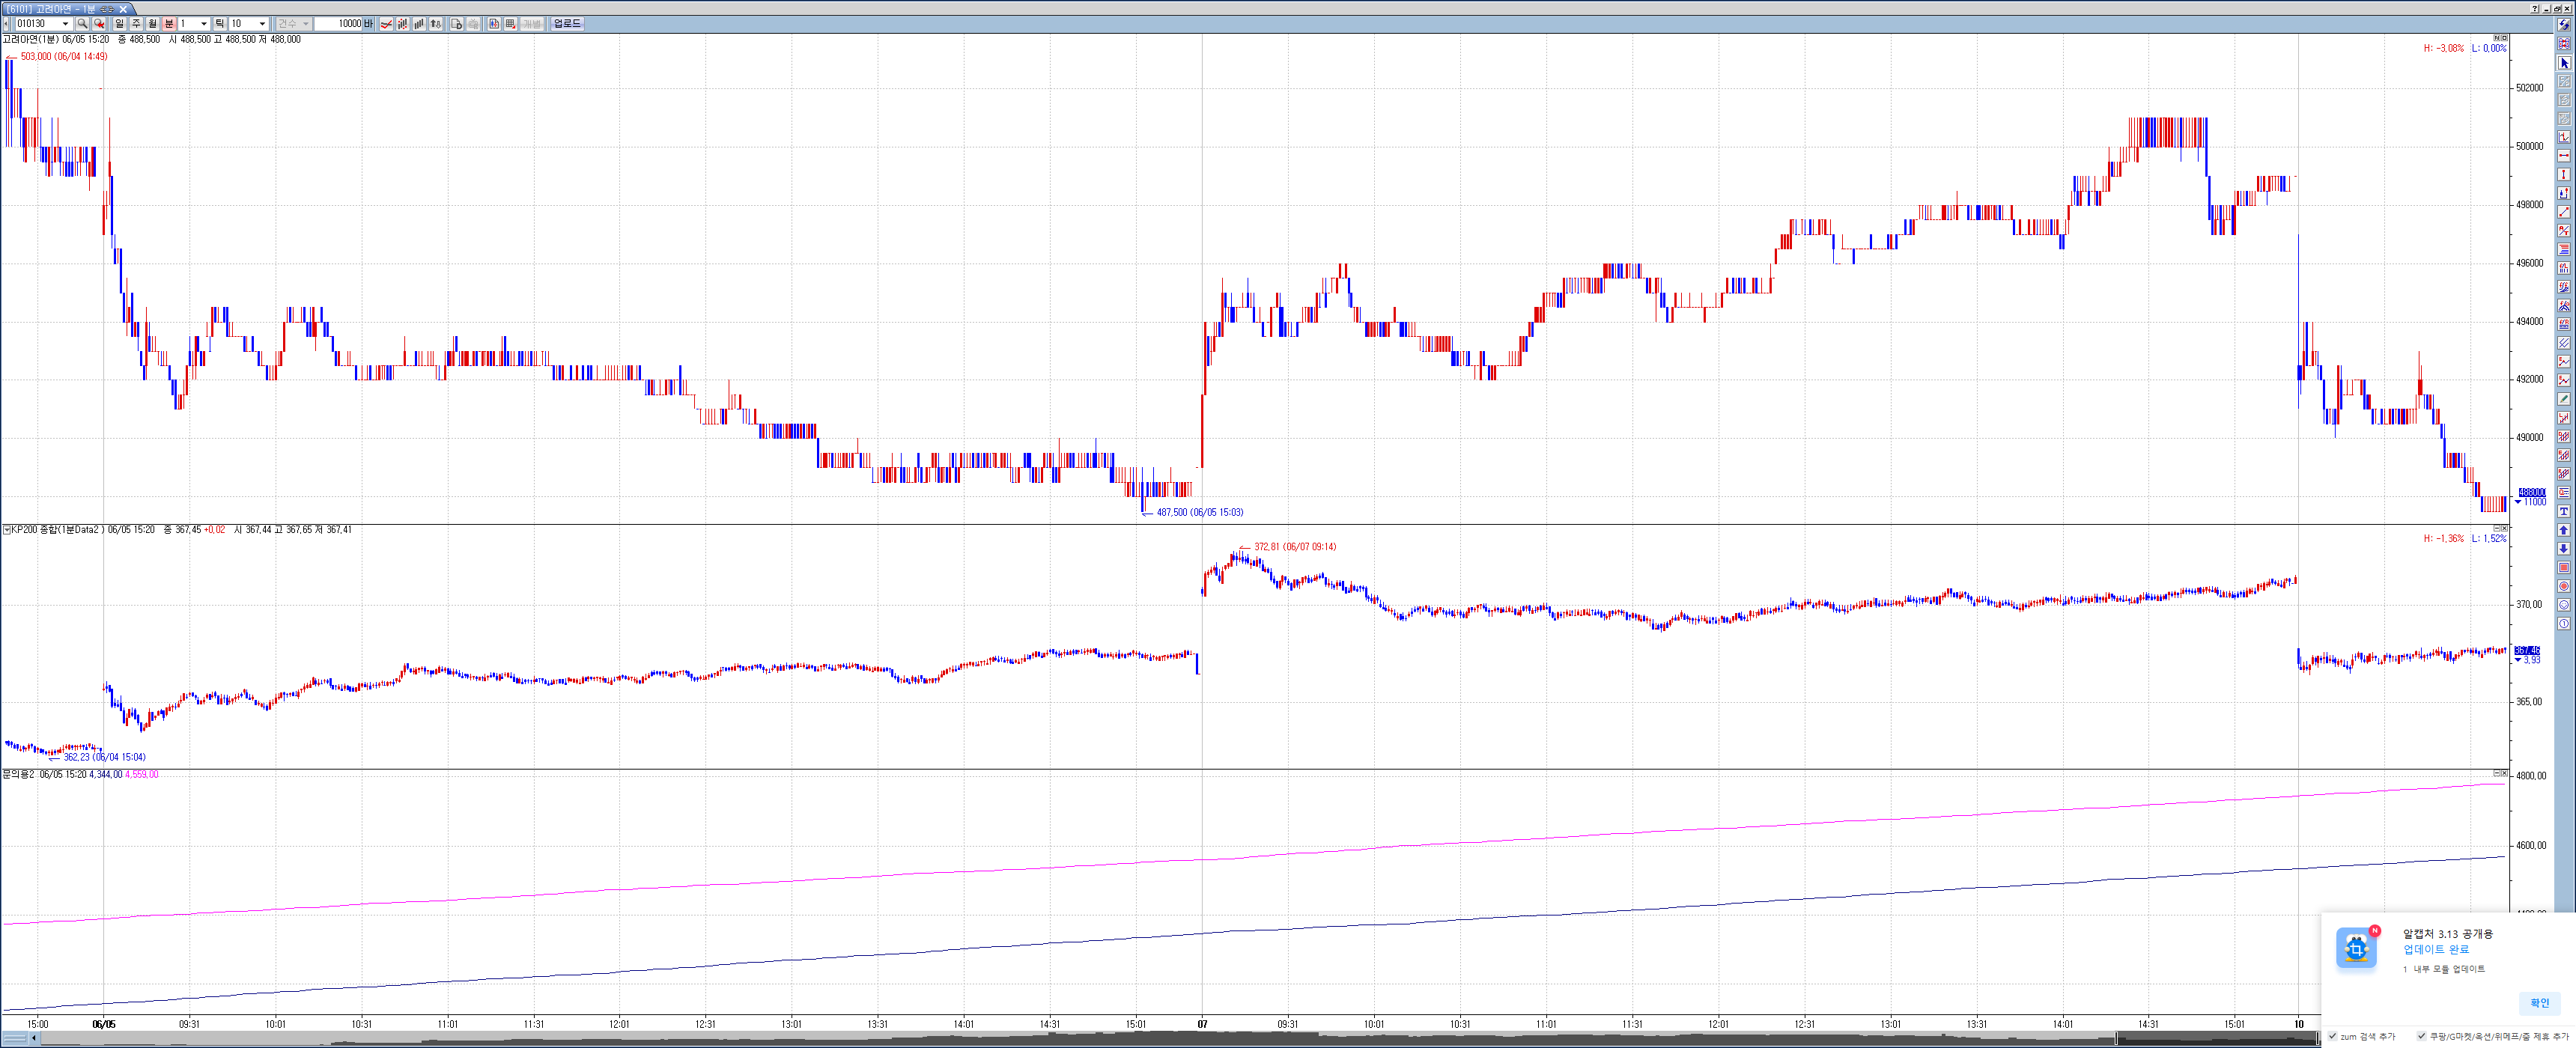Click the 확인 button in update popup
The height and width of the screenshot is (1048, 2576).
coord(2540,1002)
